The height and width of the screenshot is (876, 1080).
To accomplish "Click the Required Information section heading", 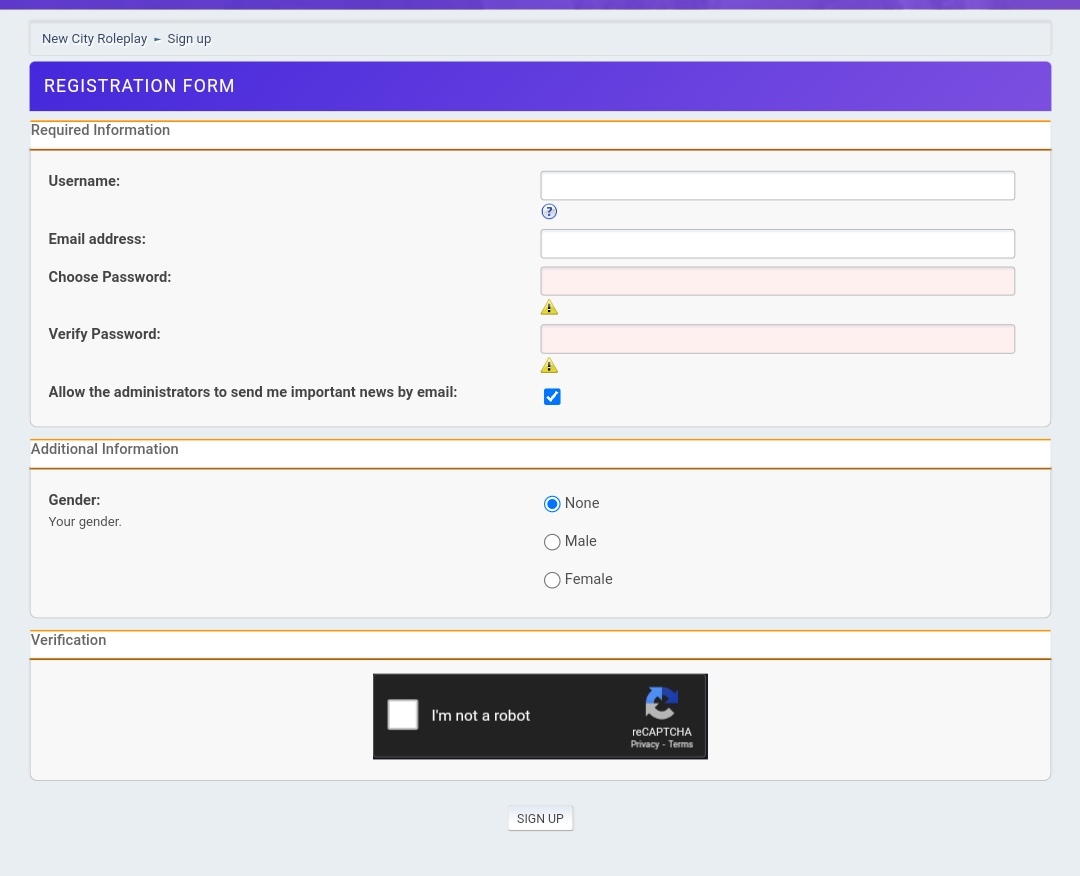I will point(101,130).
